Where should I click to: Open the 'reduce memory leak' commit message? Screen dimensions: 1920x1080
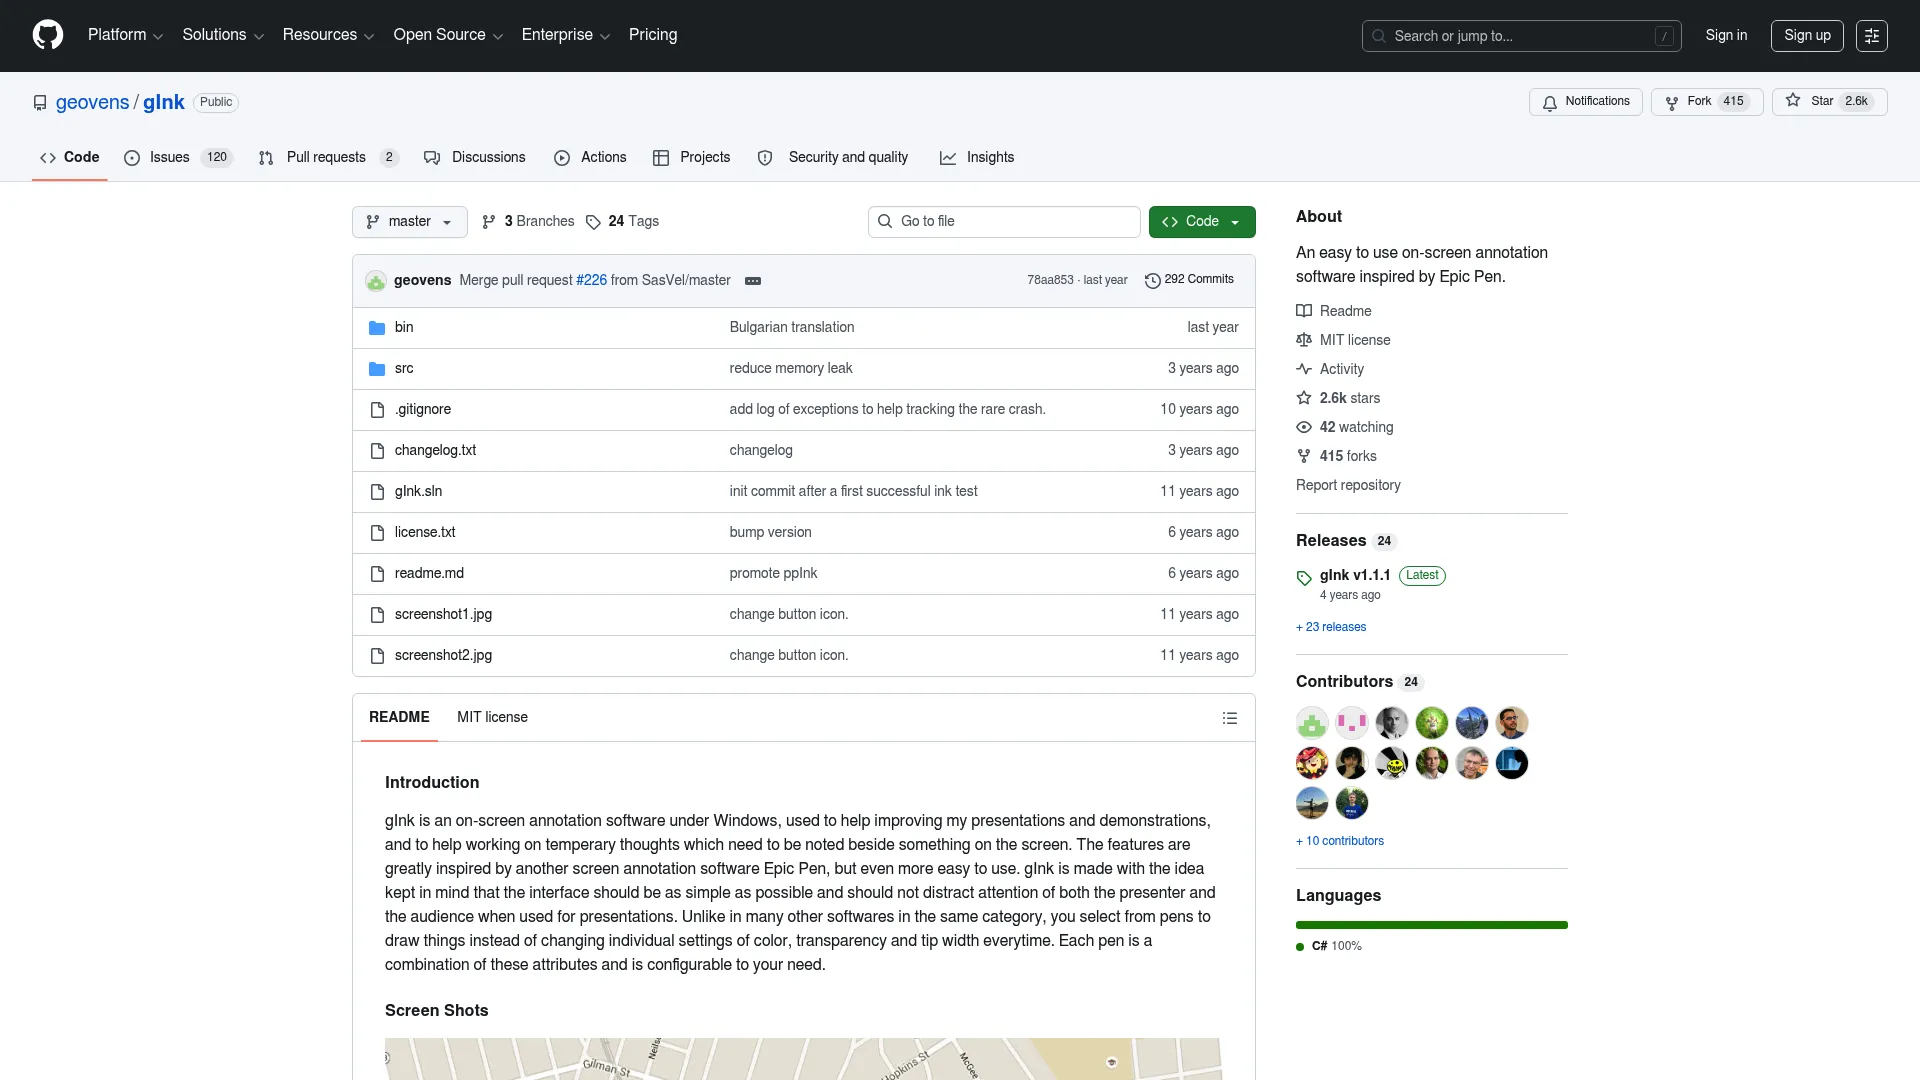click(x=791, y=369)
